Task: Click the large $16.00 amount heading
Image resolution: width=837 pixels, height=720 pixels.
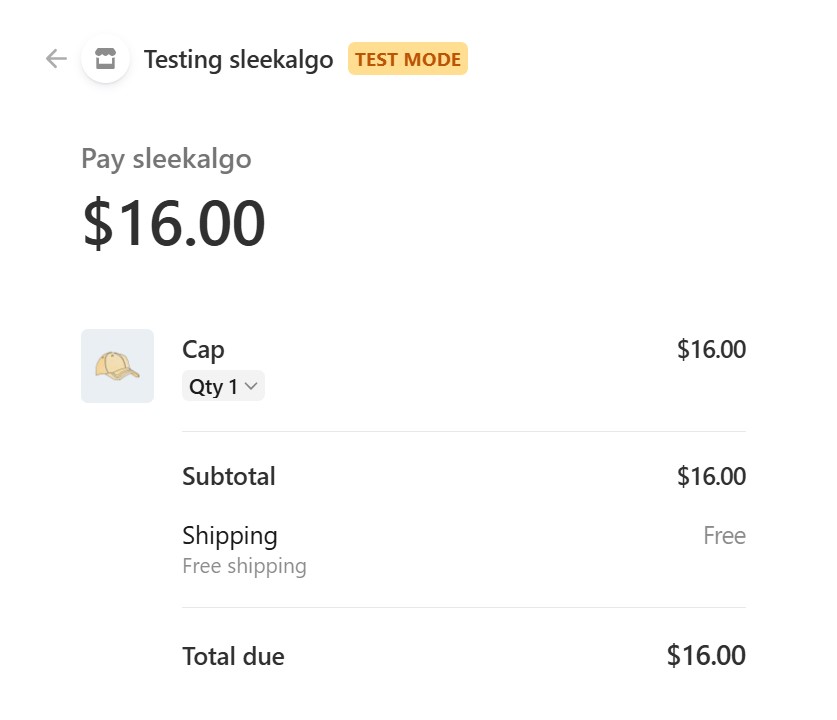Action: point(174,222)
